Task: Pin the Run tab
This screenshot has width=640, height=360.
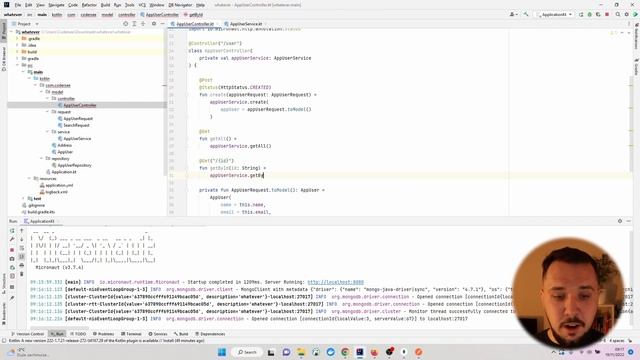Action: (12, 298)
